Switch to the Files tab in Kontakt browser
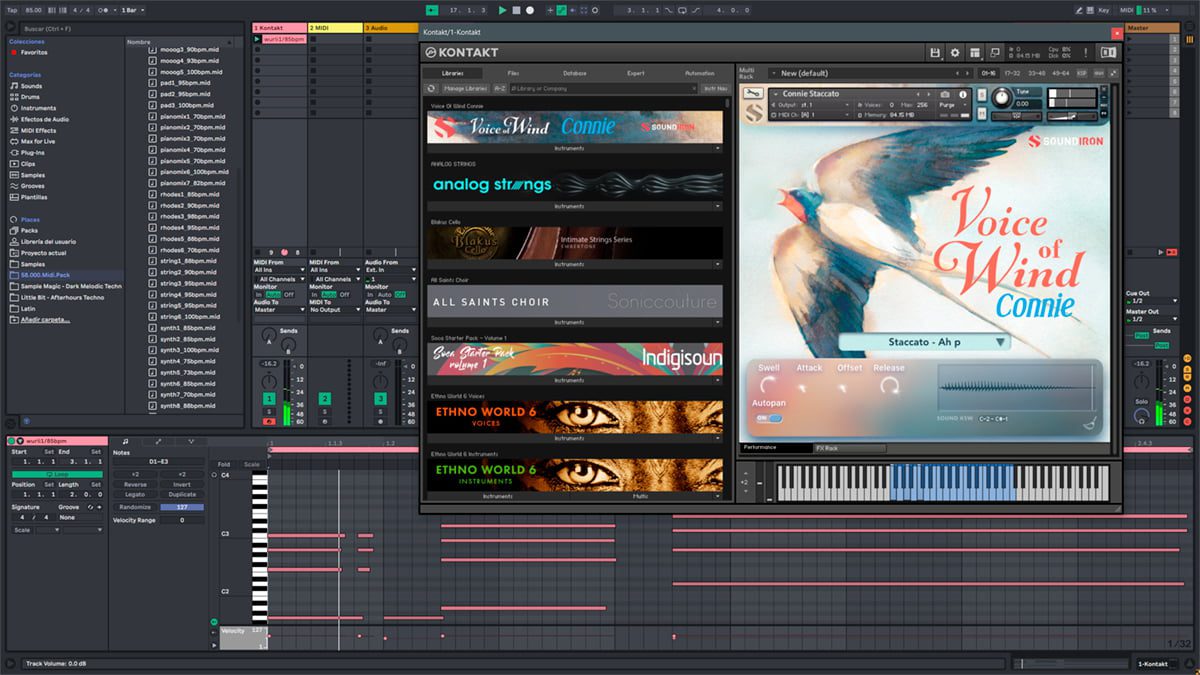Screen dimensions: 1200x675 point(513,73)
